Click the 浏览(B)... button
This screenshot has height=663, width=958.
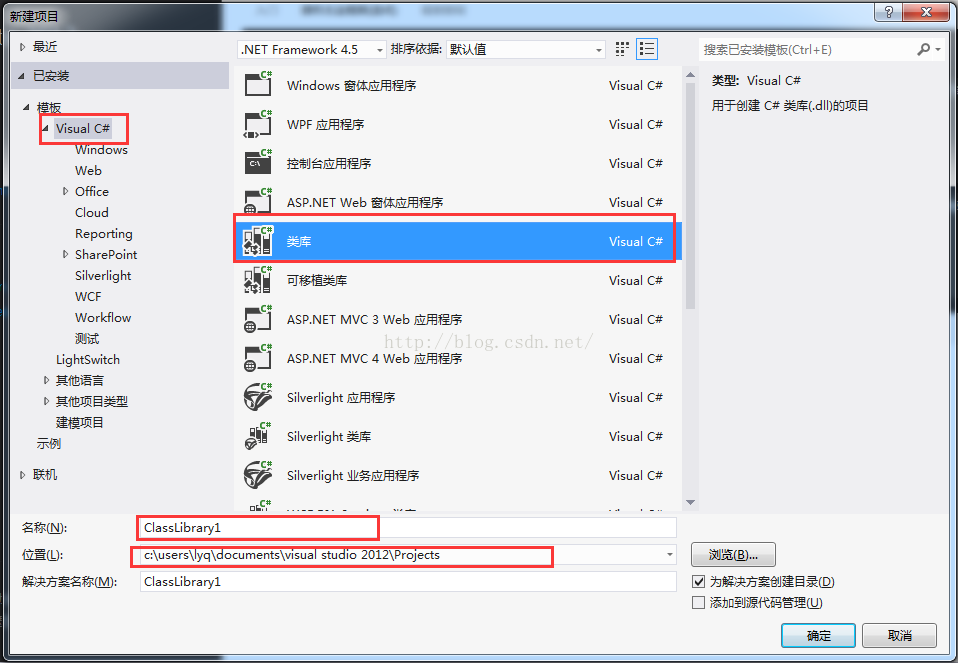tap(733, 555)
